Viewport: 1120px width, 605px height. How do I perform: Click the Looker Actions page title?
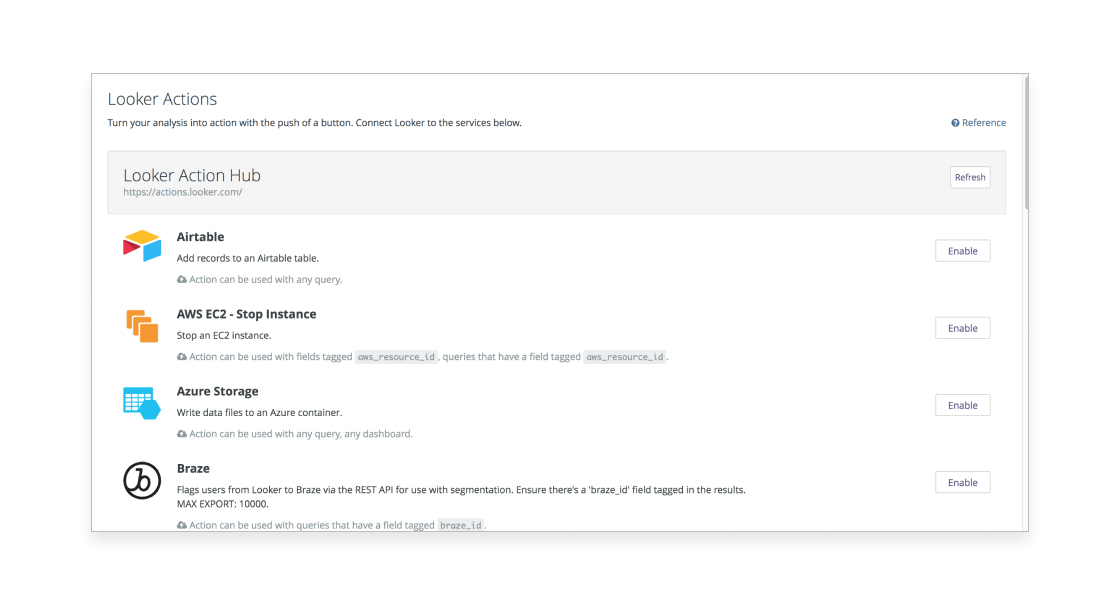[162, 99]
